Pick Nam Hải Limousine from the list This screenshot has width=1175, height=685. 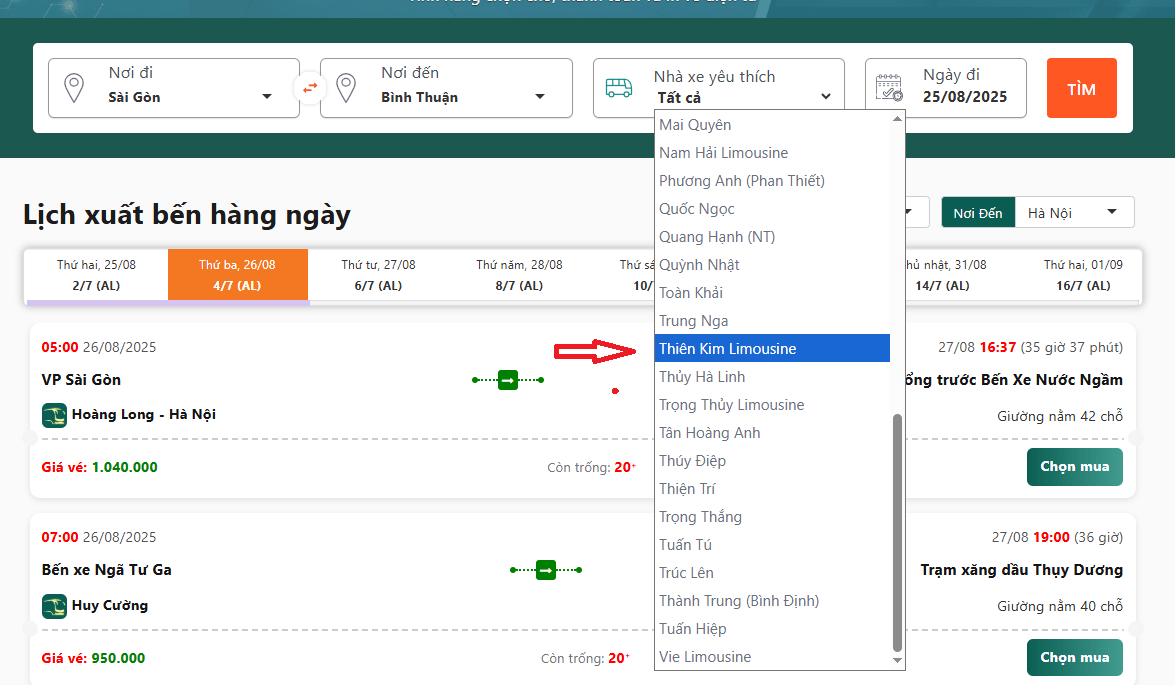coord(723,153)
